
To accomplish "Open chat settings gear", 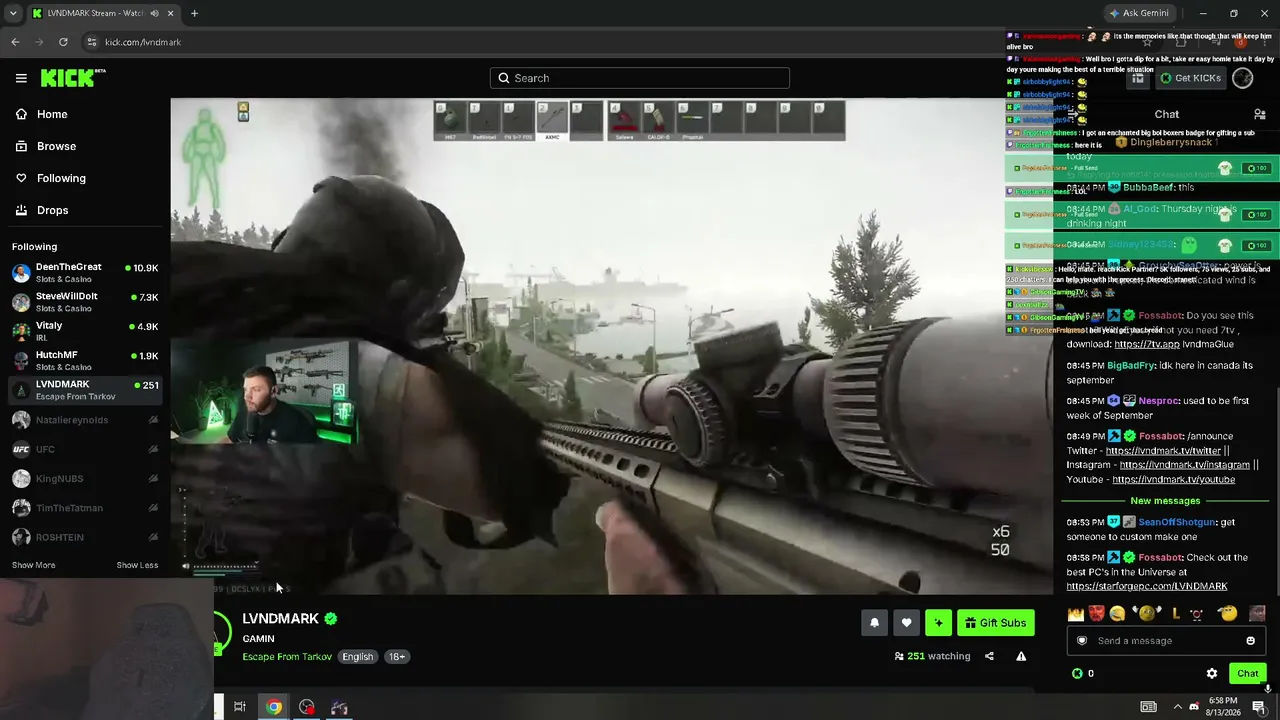I will (1212, 674).
